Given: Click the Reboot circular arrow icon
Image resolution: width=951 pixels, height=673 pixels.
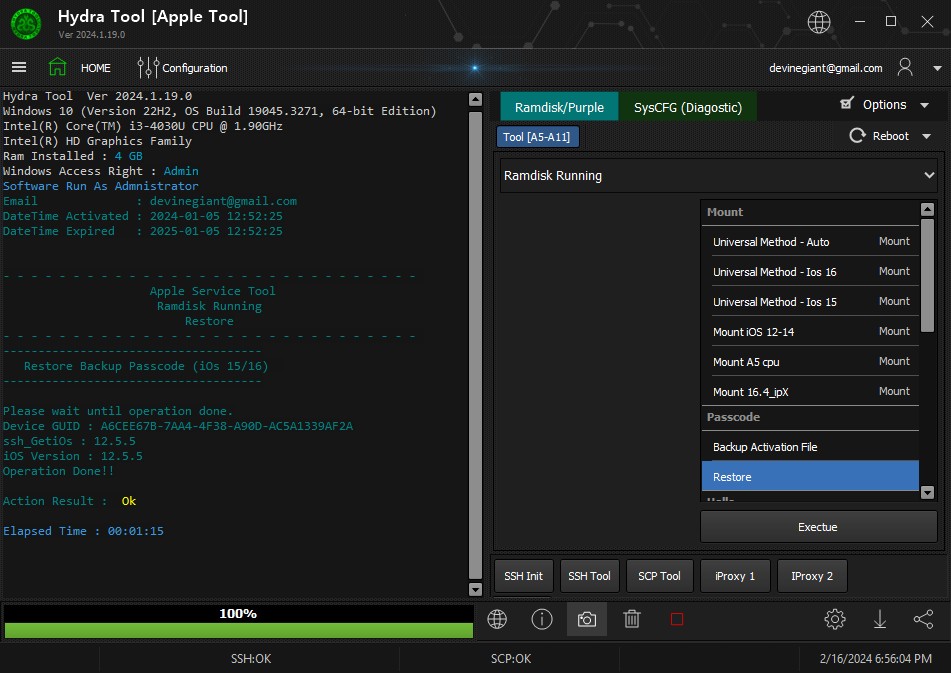Looking at the screenshot, I should click(x=857, y=135).
